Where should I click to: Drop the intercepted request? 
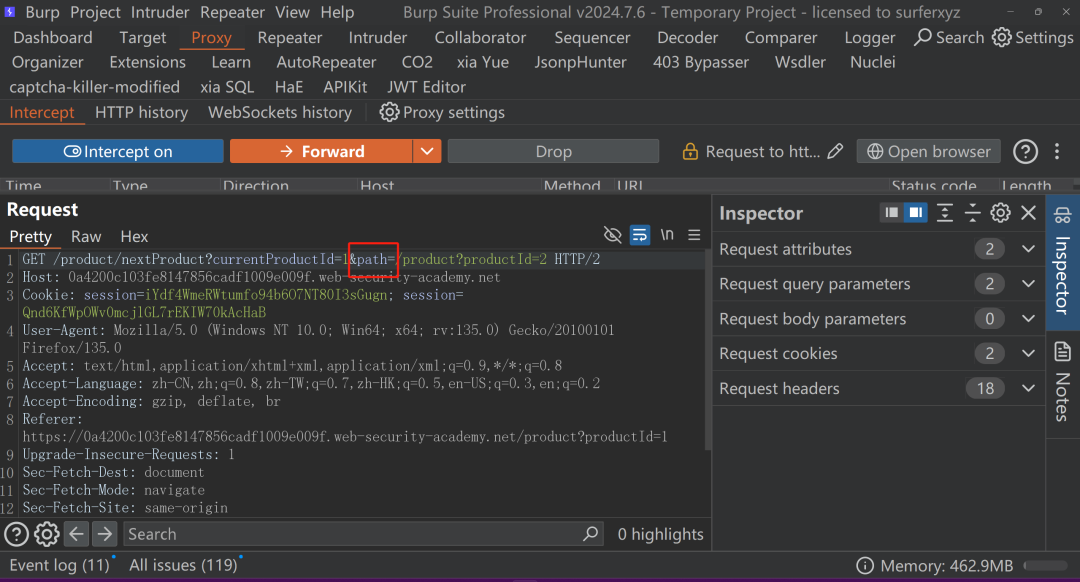click(x=553, y=152)
